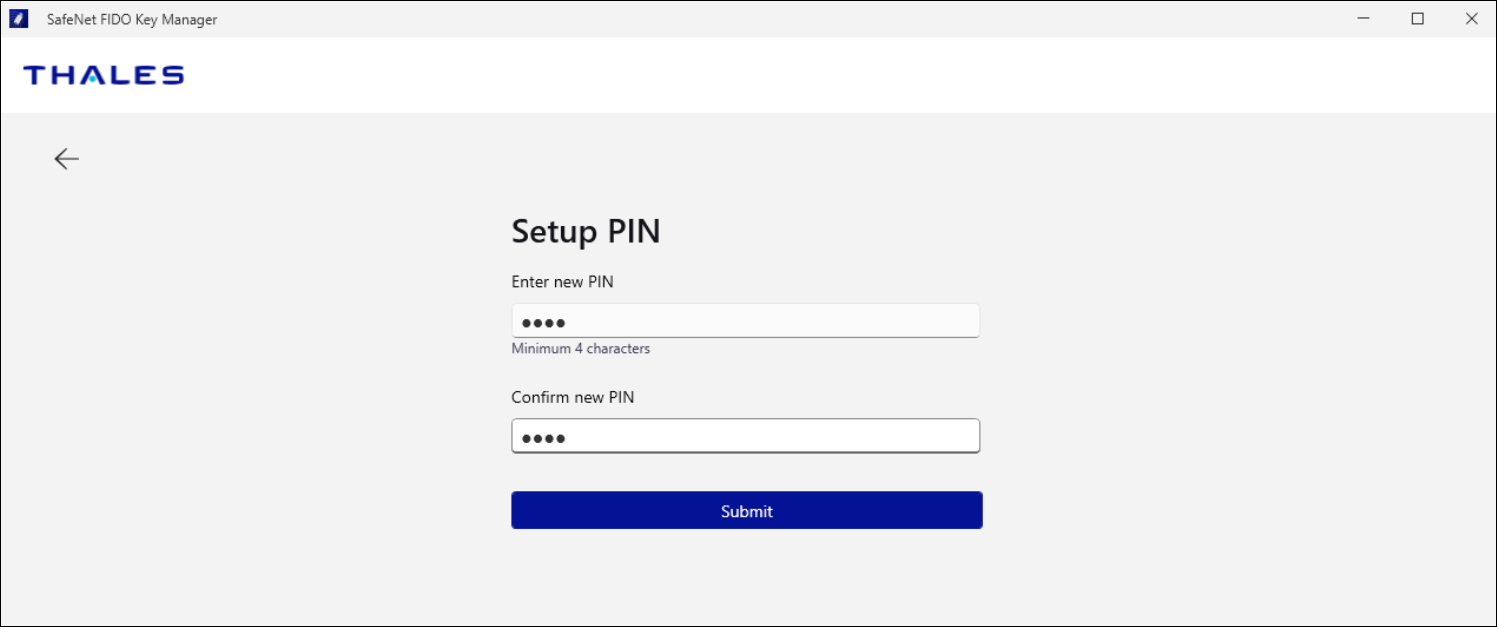
Task: Click the SafeNet app icon in title bar
Action: point(18,19)
